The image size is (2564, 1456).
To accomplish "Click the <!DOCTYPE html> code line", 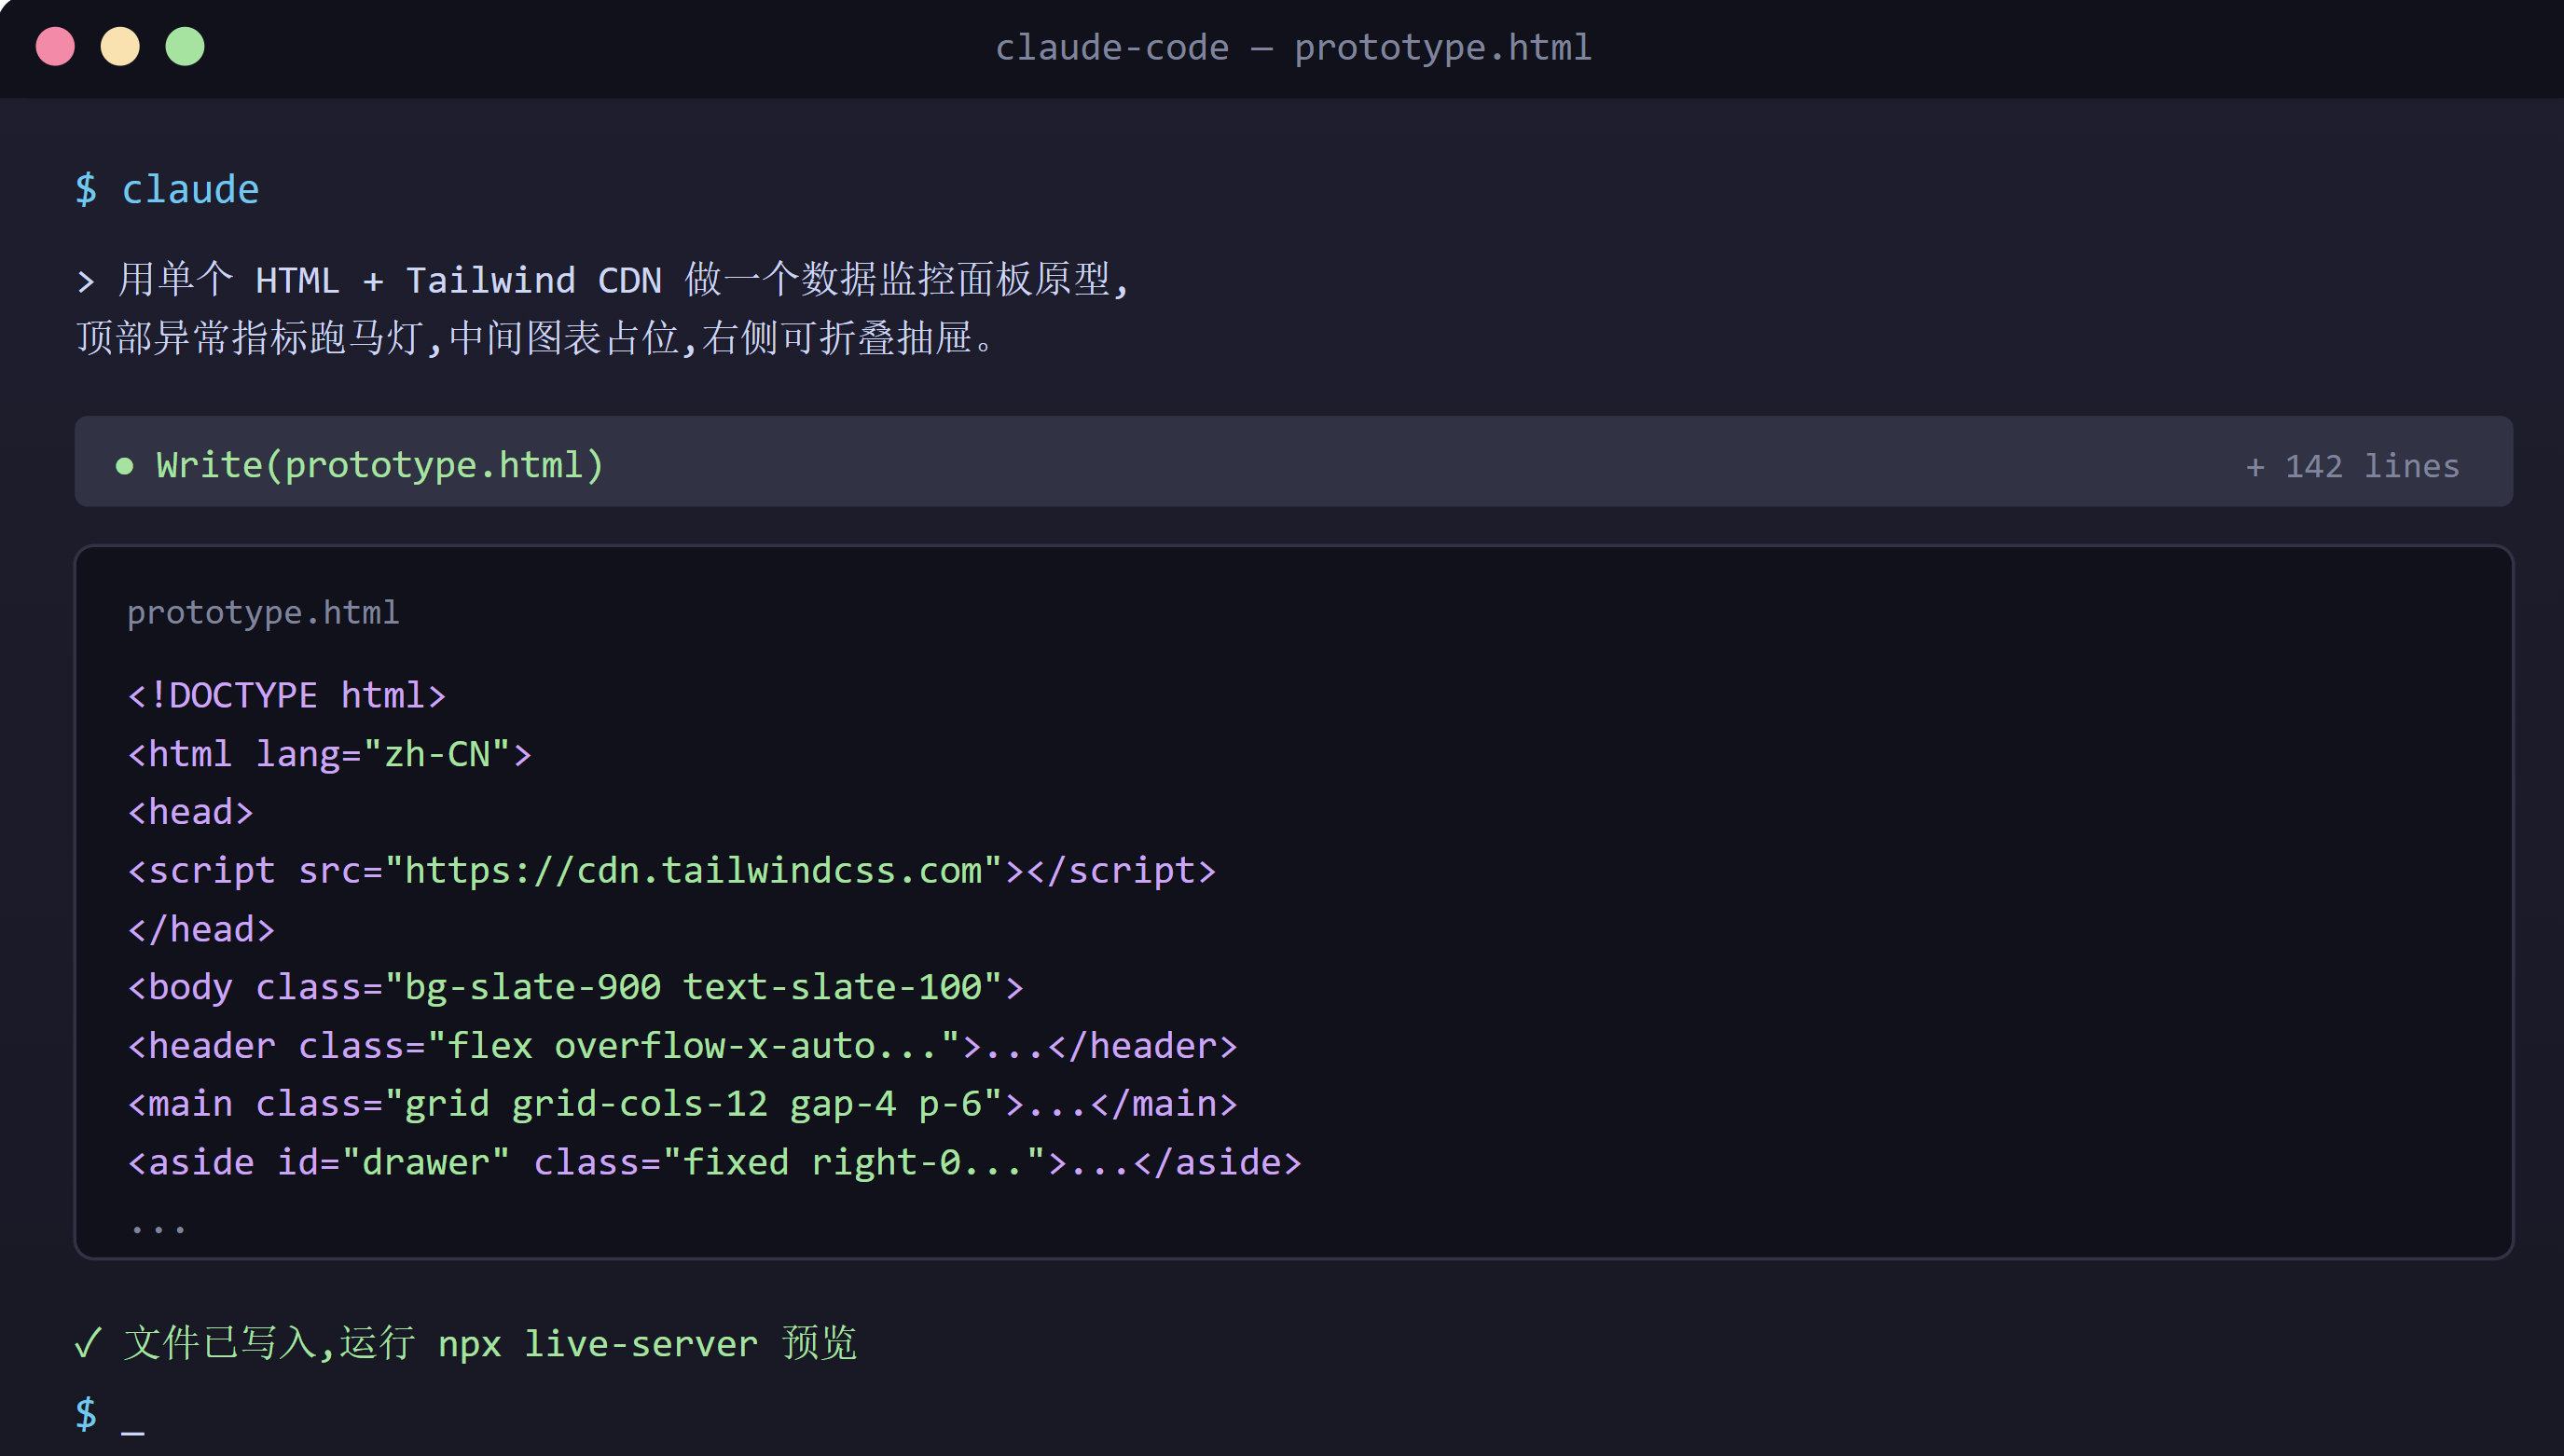I will click(x=286, y=695).
